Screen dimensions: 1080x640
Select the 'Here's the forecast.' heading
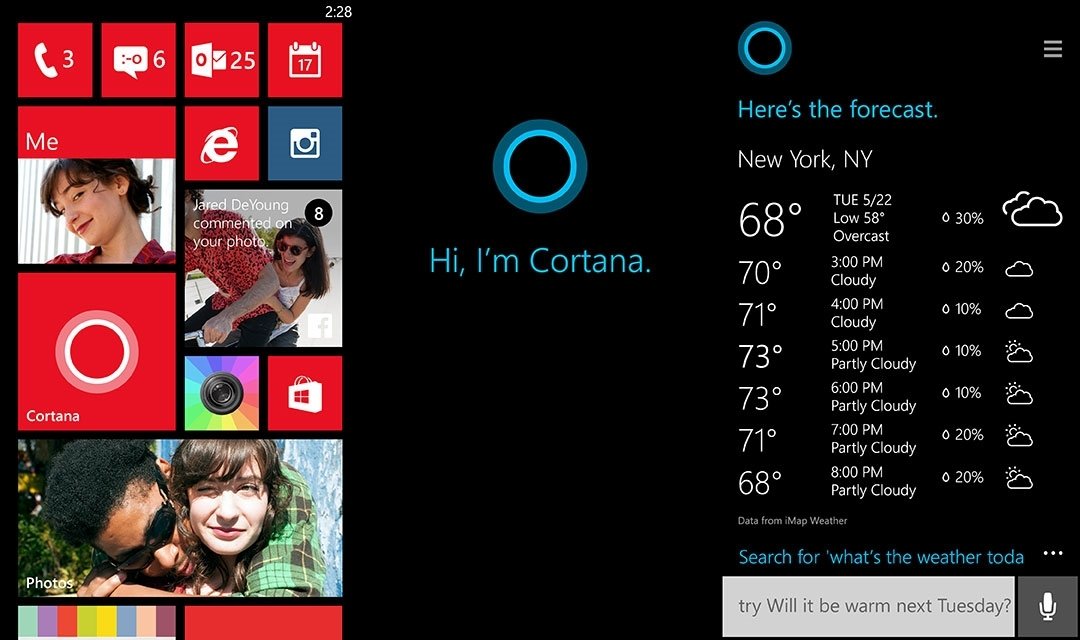click(838, 110)
